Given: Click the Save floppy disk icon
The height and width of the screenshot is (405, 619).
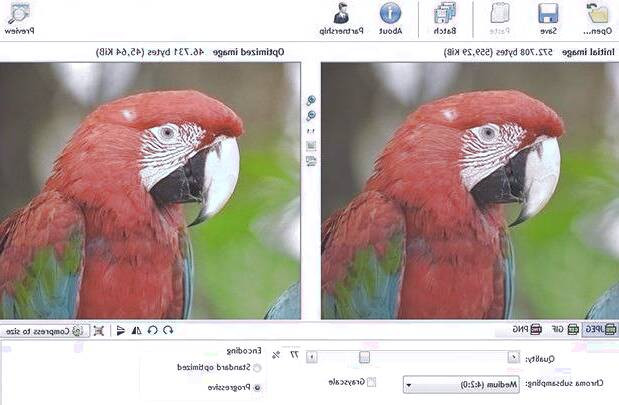Looking at the screenshot, I should [x=548, y=13].
